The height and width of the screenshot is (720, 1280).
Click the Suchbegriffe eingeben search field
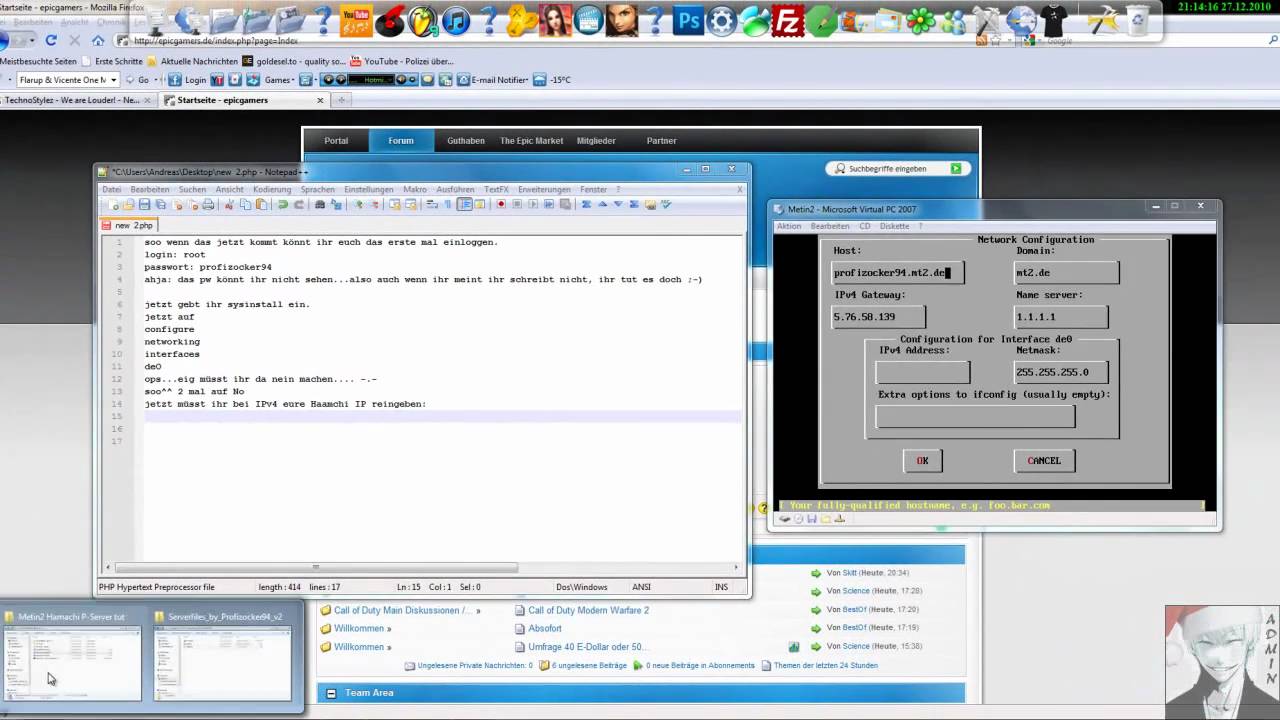(x=890, y=168)
